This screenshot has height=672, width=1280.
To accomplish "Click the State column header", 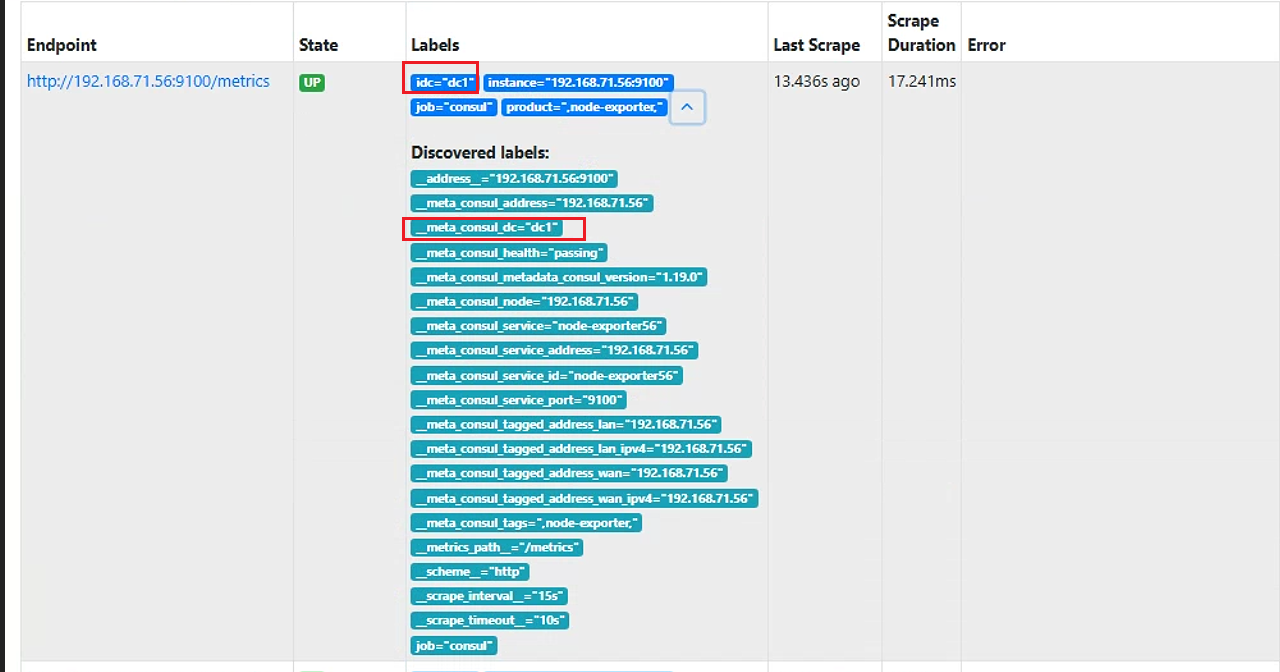I will pyautogui.click(x=319, y=45).
